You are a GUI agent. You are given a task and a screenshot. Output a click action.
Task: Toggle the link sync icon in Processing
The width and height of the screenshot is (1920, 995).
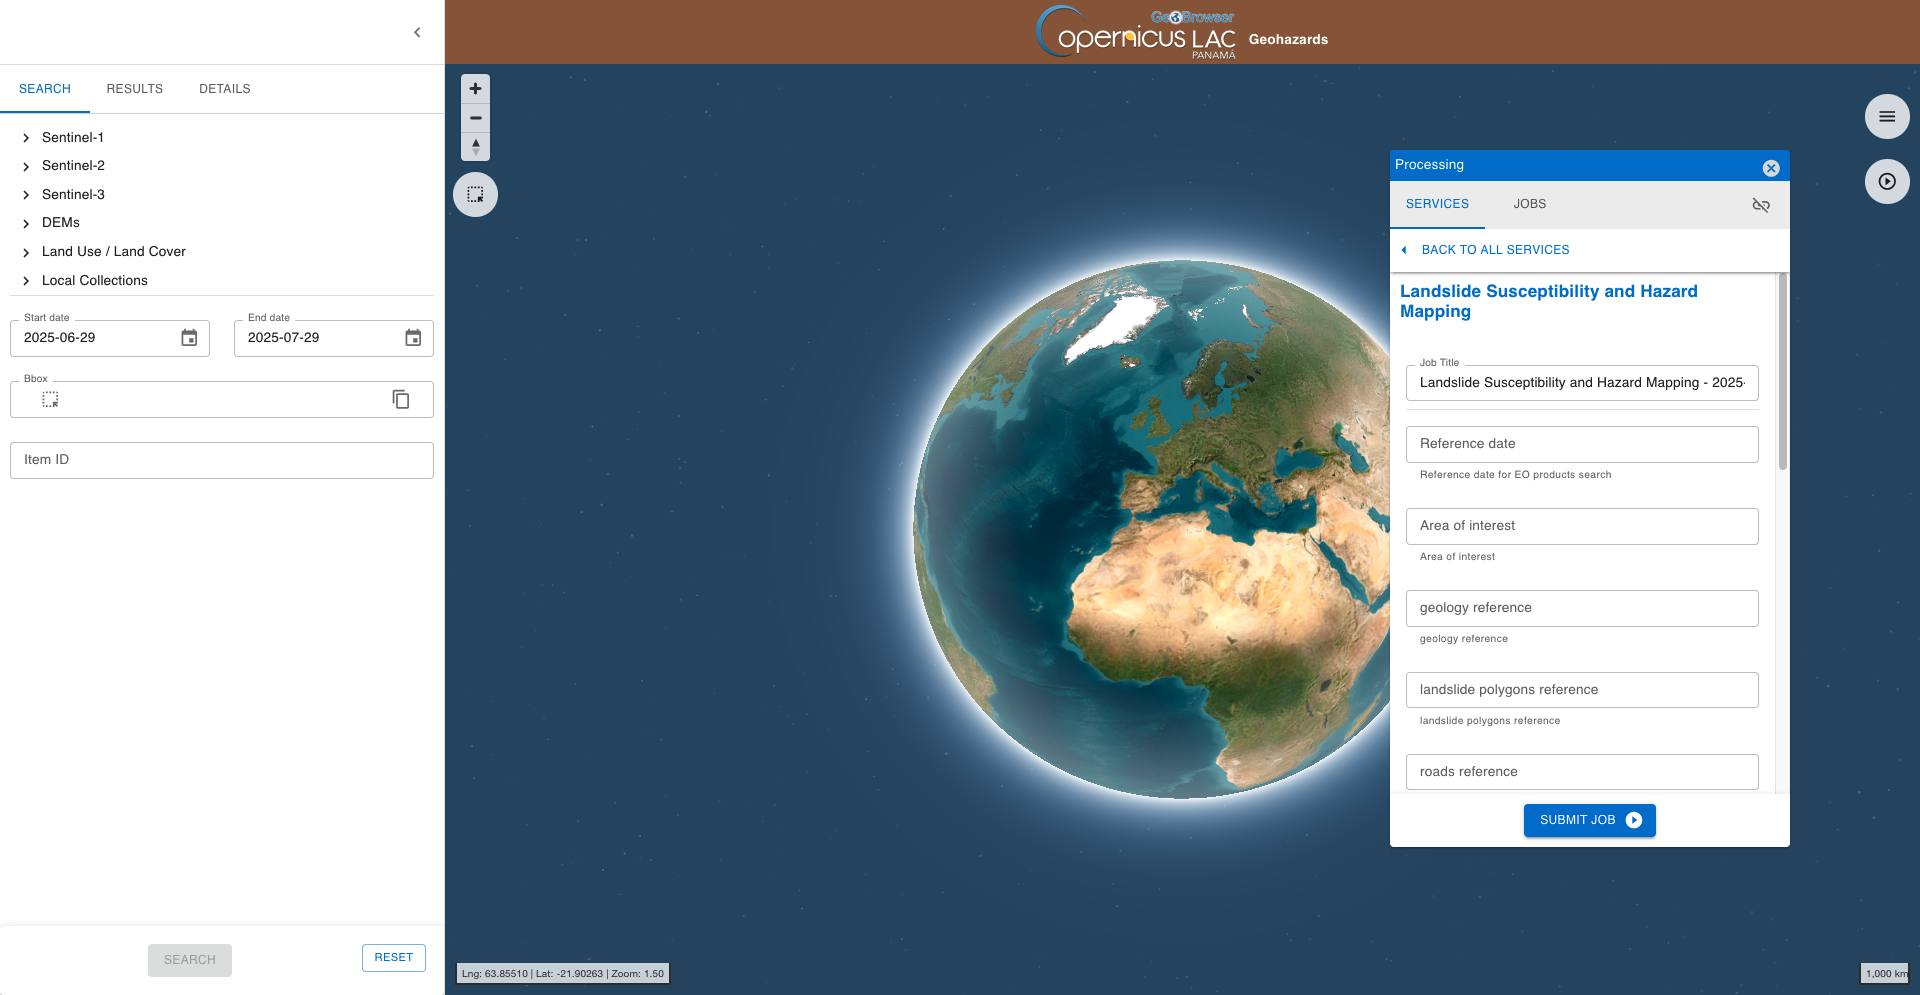click(1761, 205)
